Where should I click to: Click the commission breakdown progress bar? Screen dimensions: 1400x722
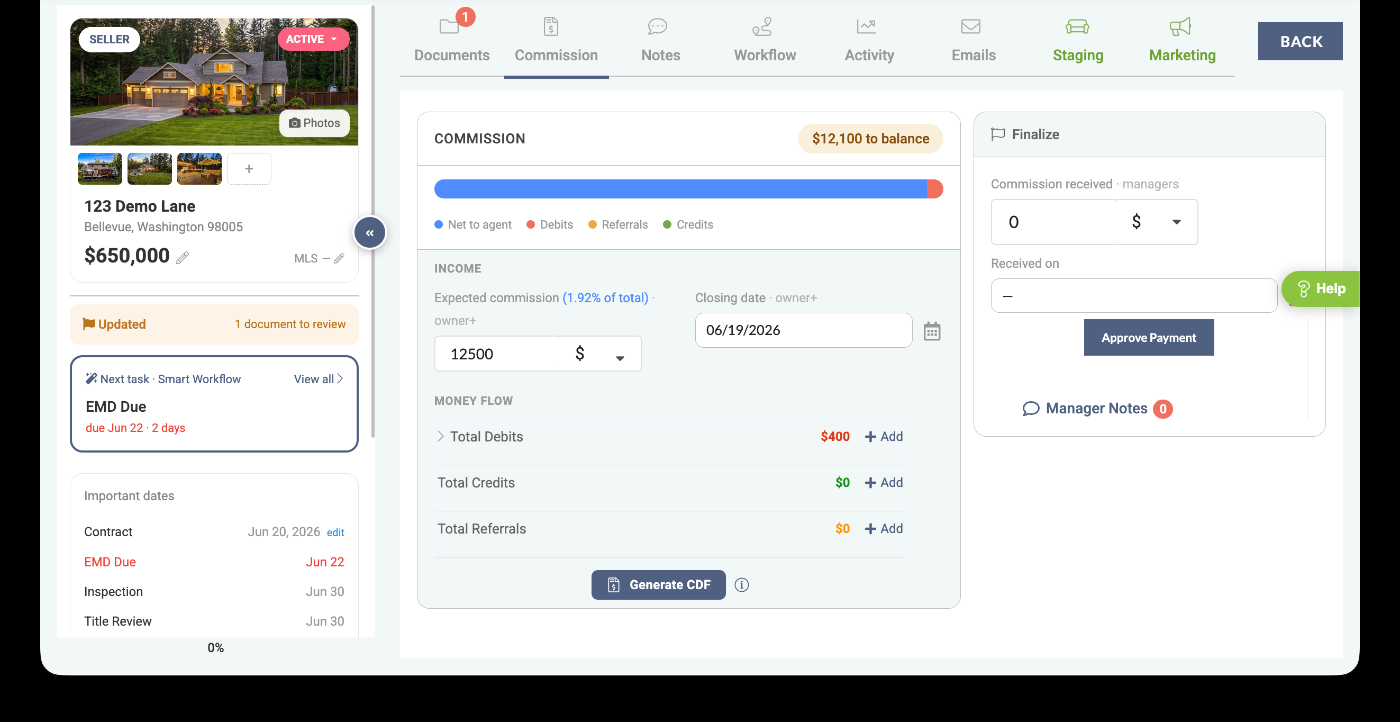688,189
